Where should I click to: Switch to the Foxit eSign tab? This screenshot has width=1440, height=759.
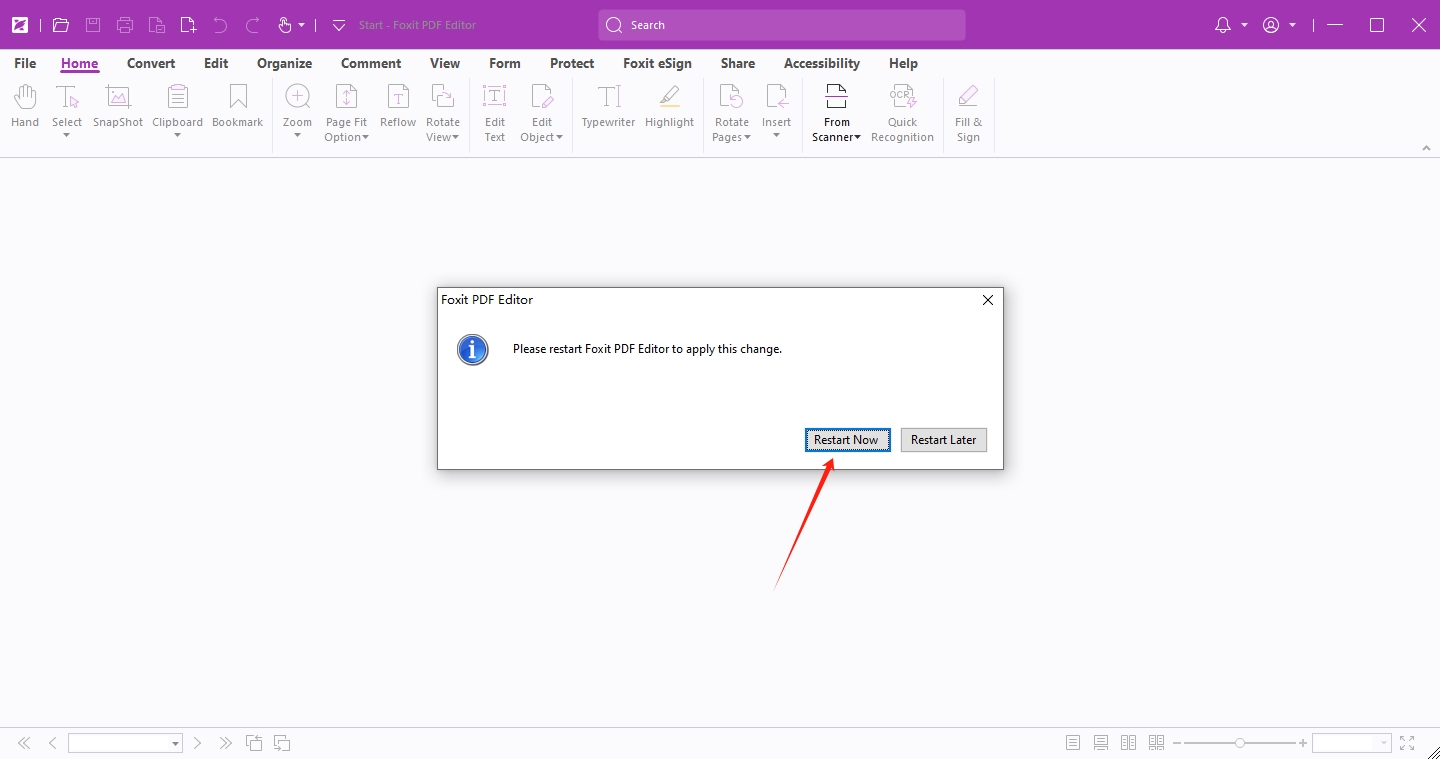pyautogui.click(x=657, y=63)
